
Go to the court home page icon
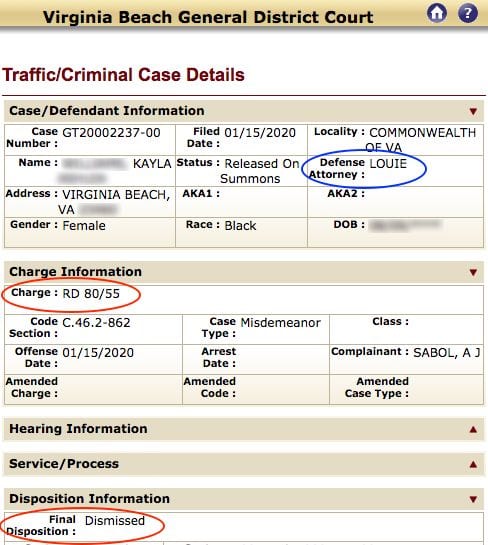point(437,13)
